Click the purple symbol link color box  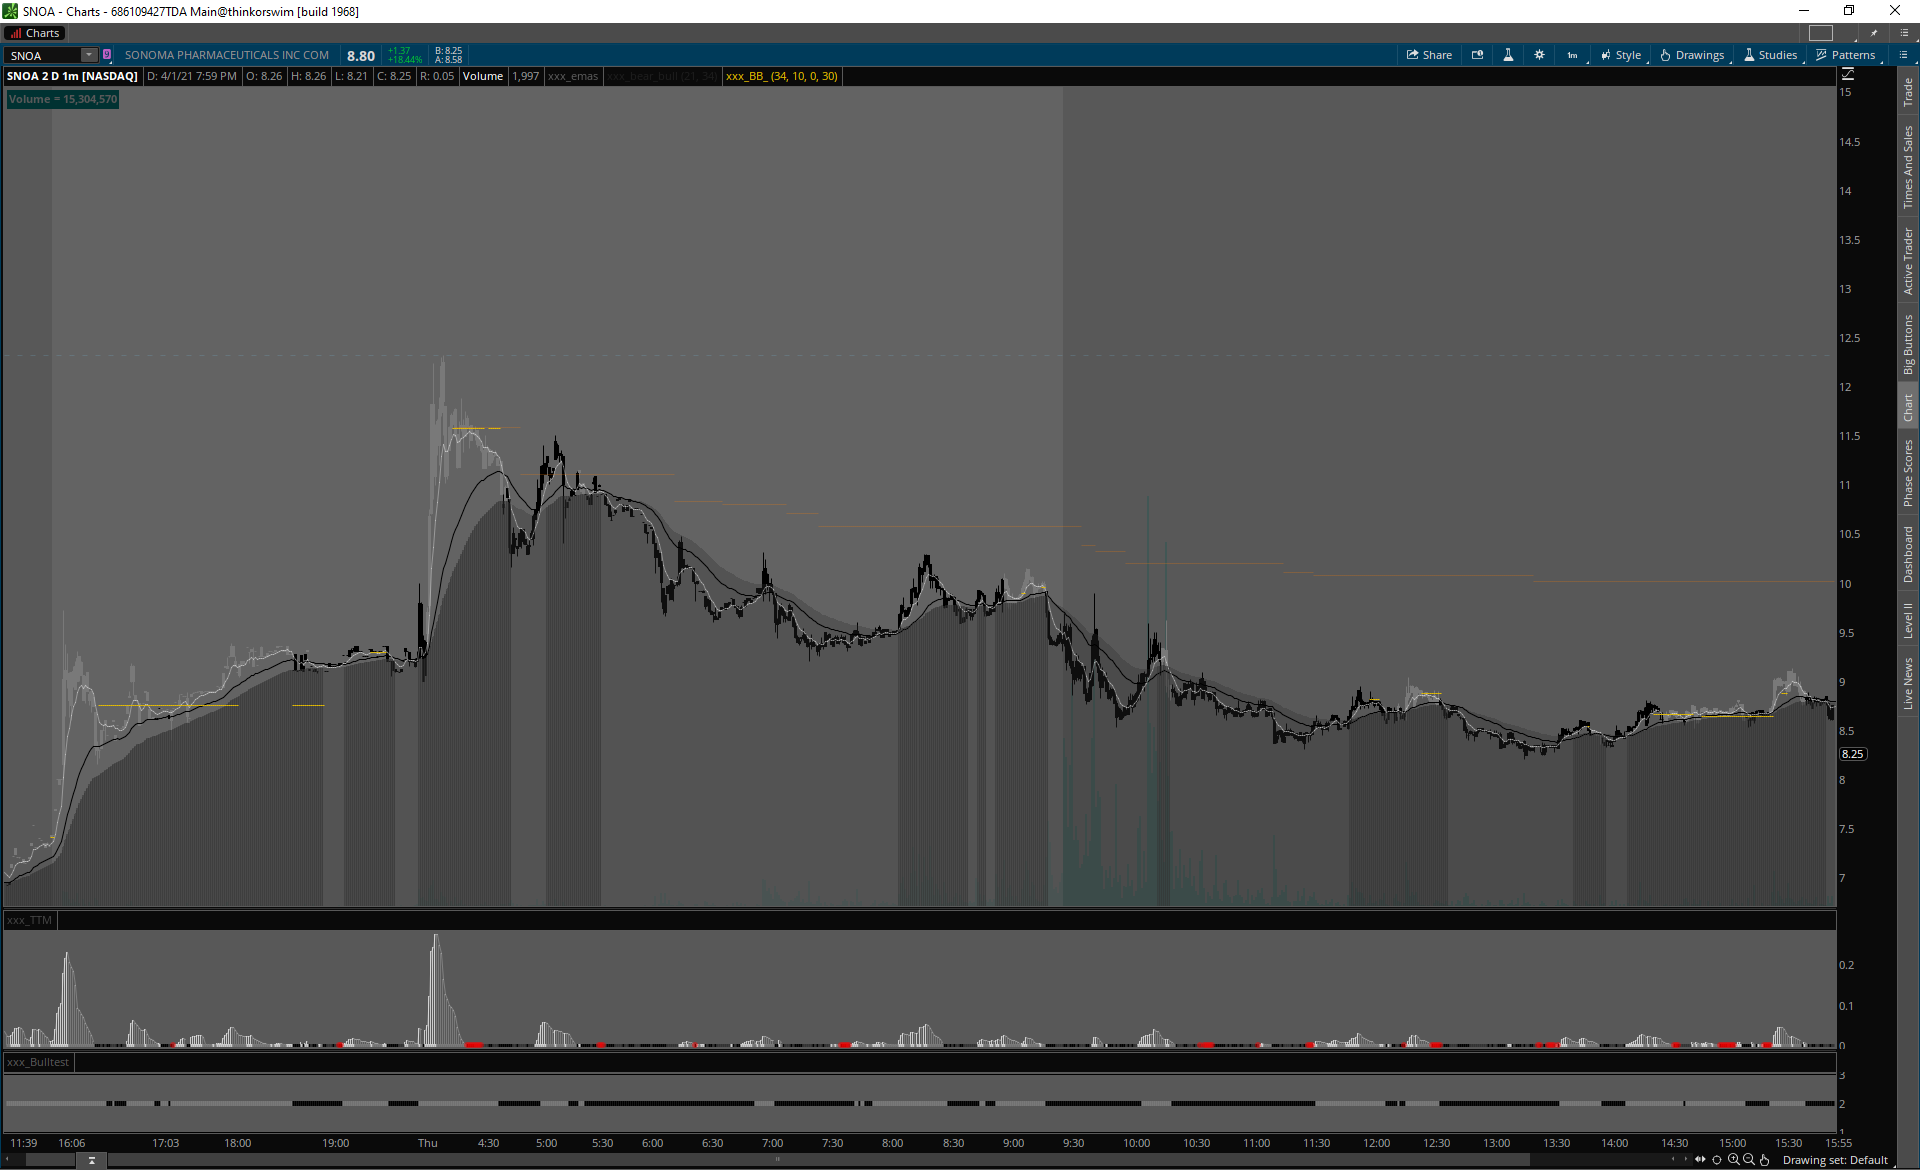[x=107, y=55]
